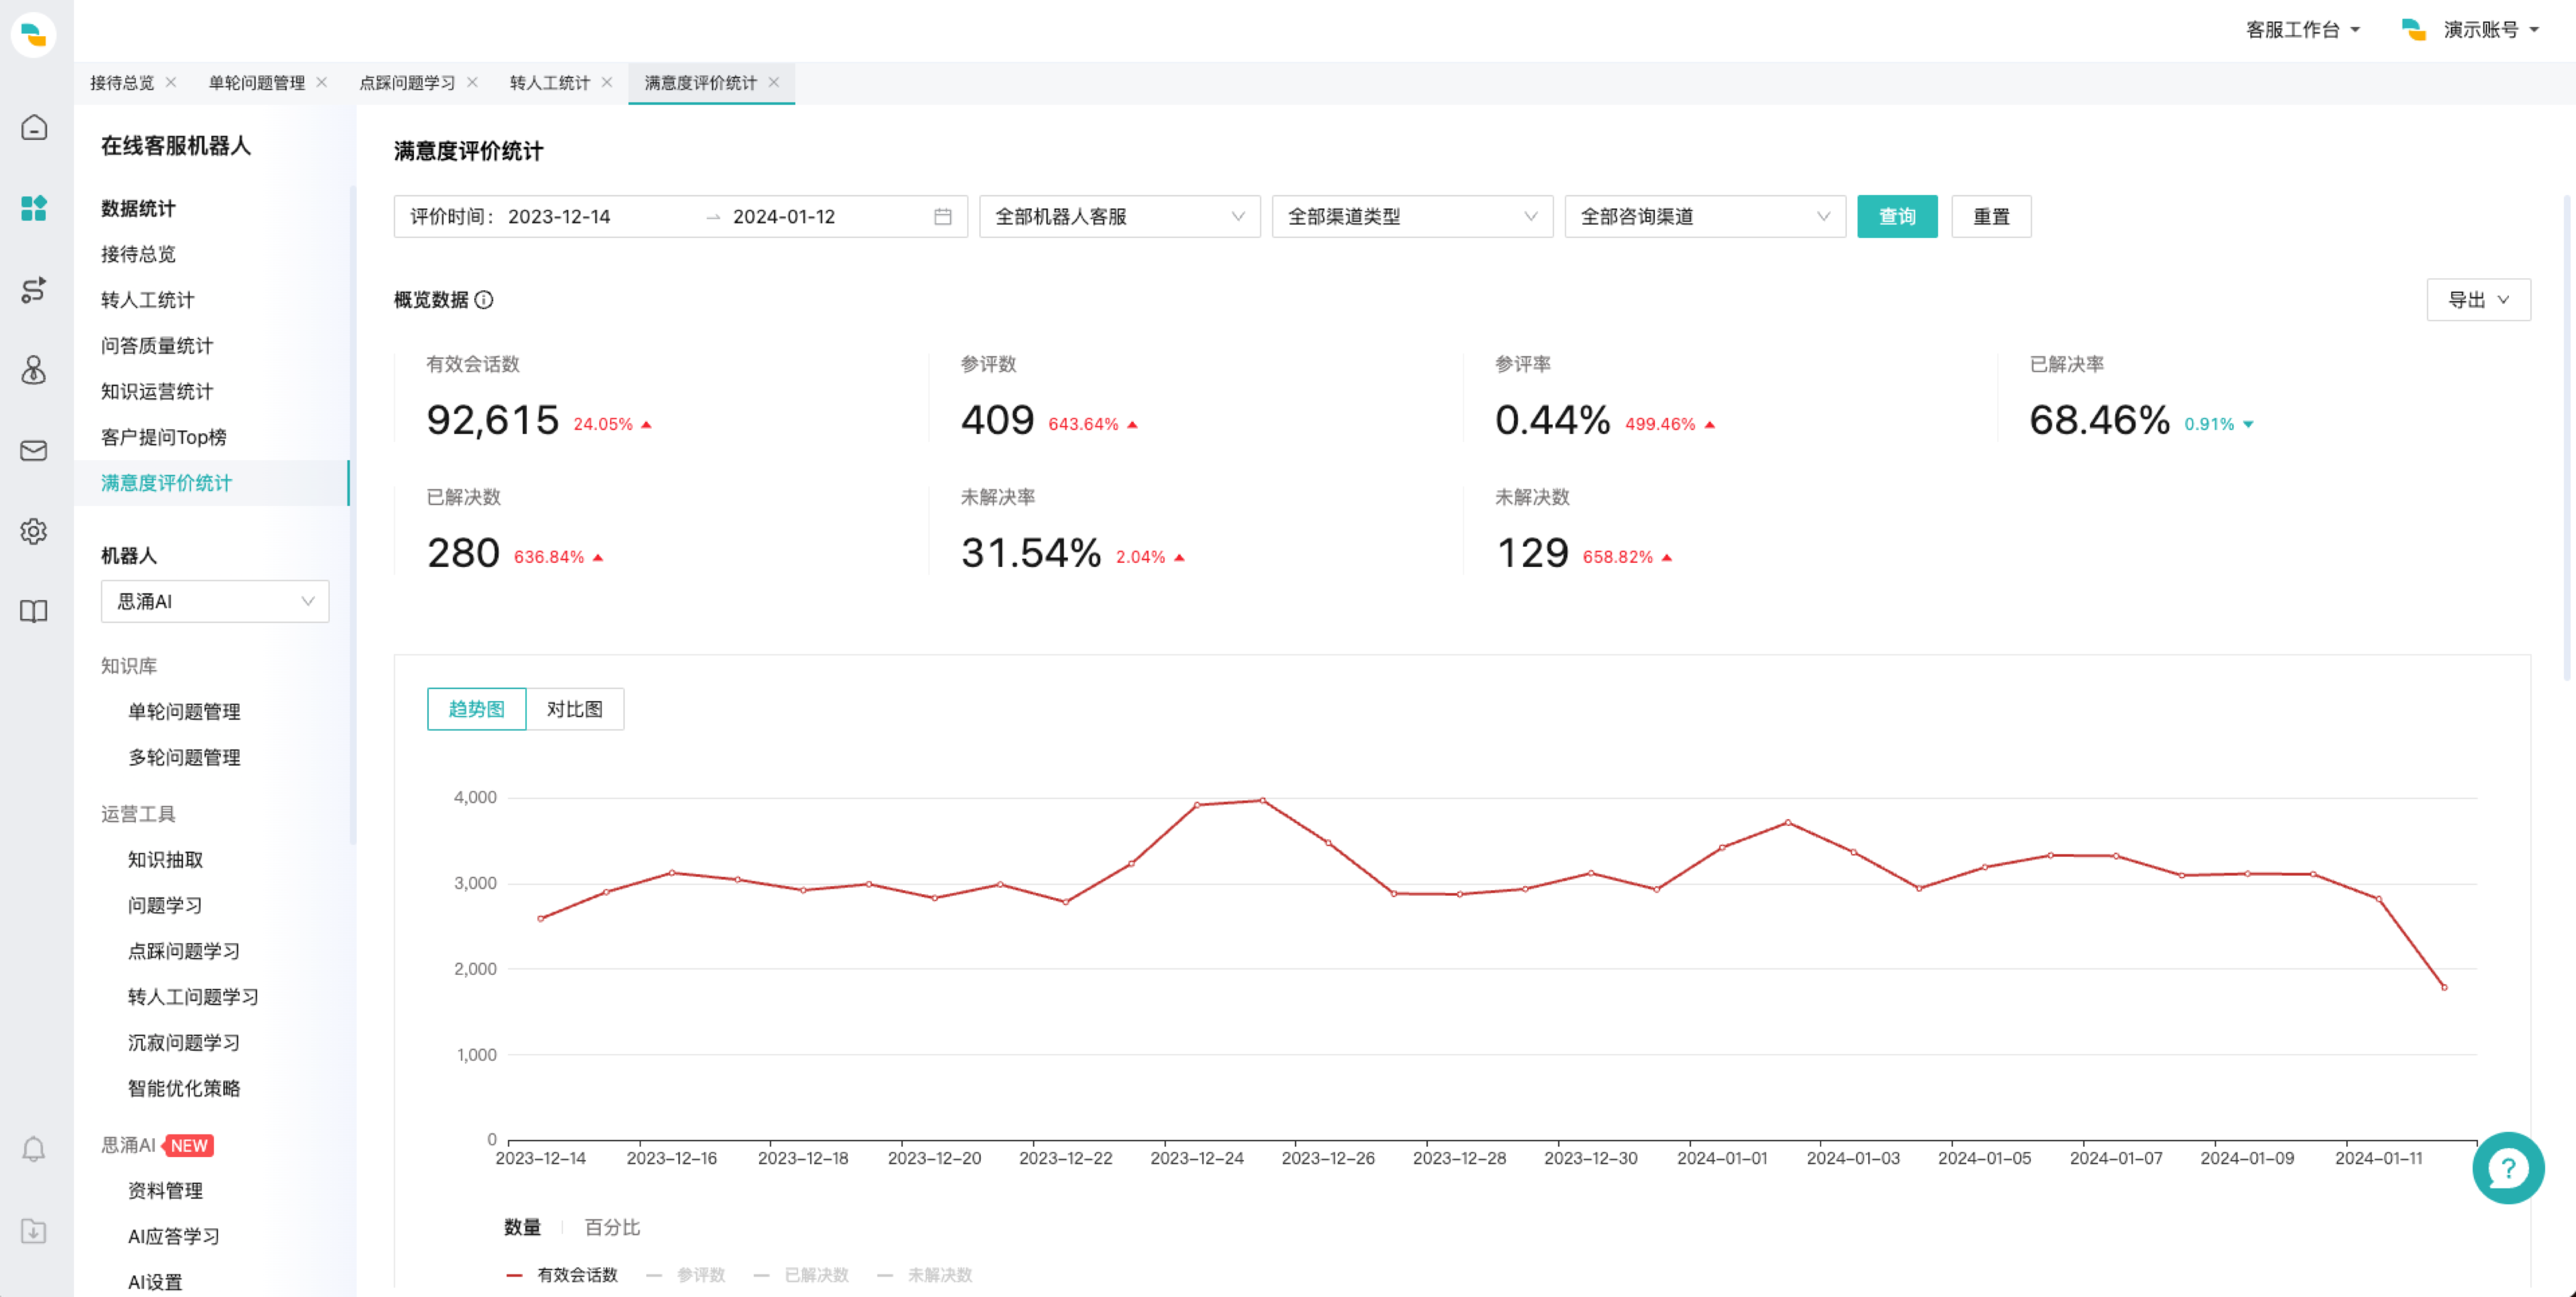Open the 全部机器人客服 dropdown
This screenshot has width=2576, height=1297.
pos(1120,217)
